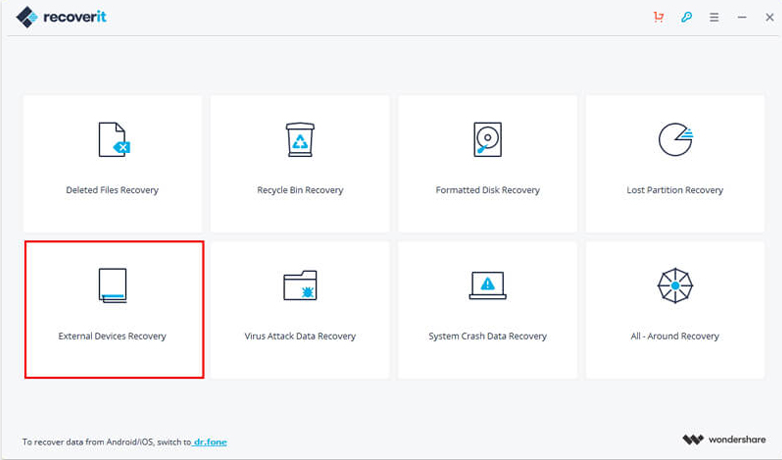Open the System Crash Data Recovery laptop icon

tap(487, 285)
